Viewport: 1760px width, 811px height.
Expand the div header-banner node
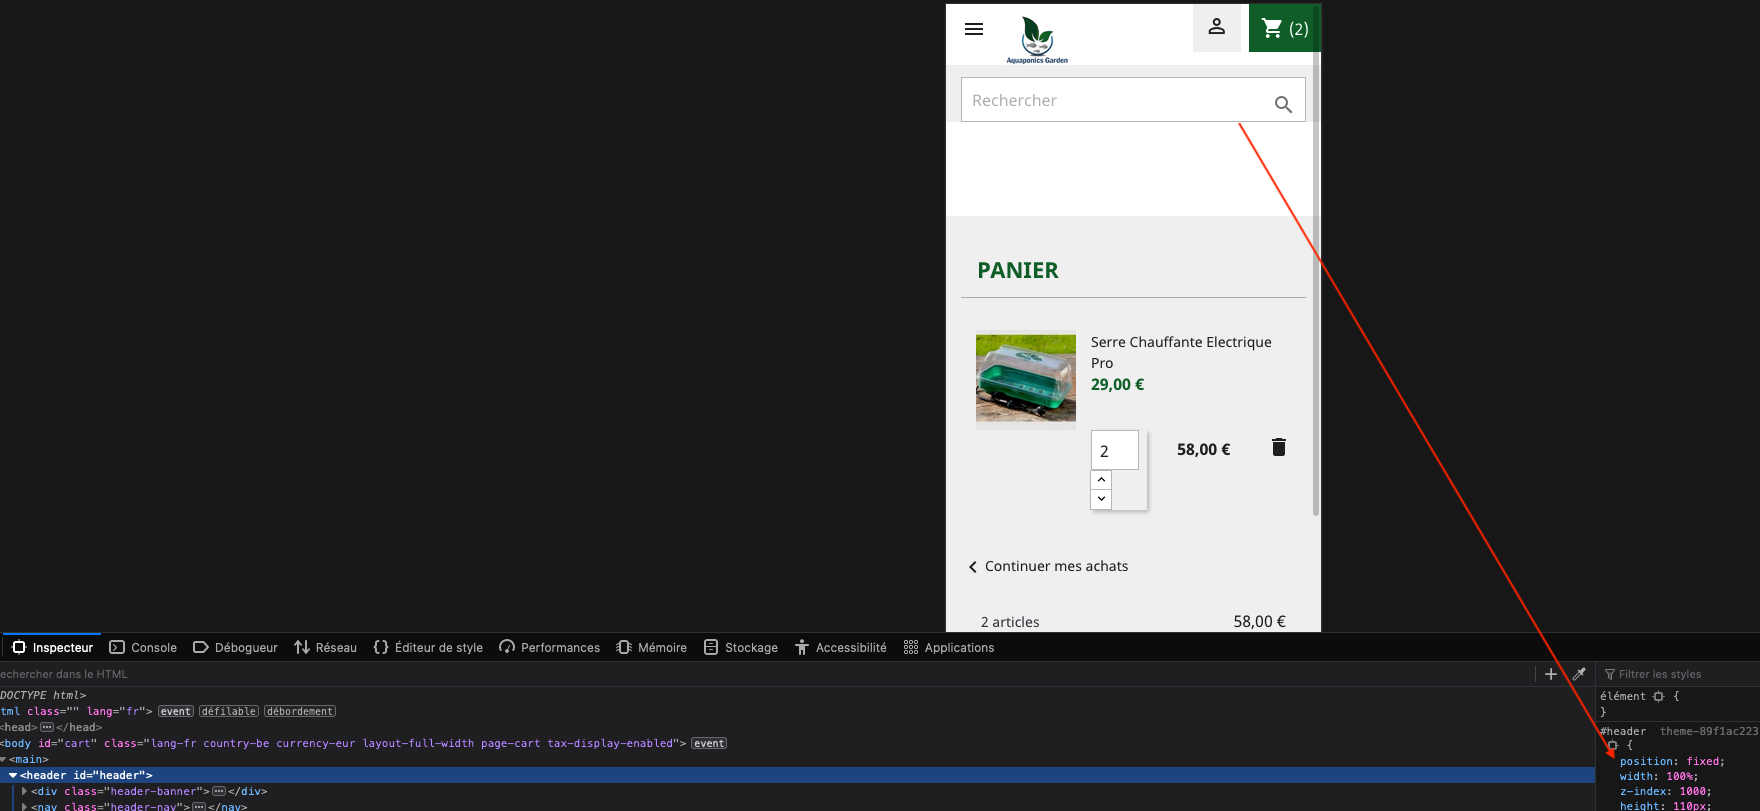[24, 791]
